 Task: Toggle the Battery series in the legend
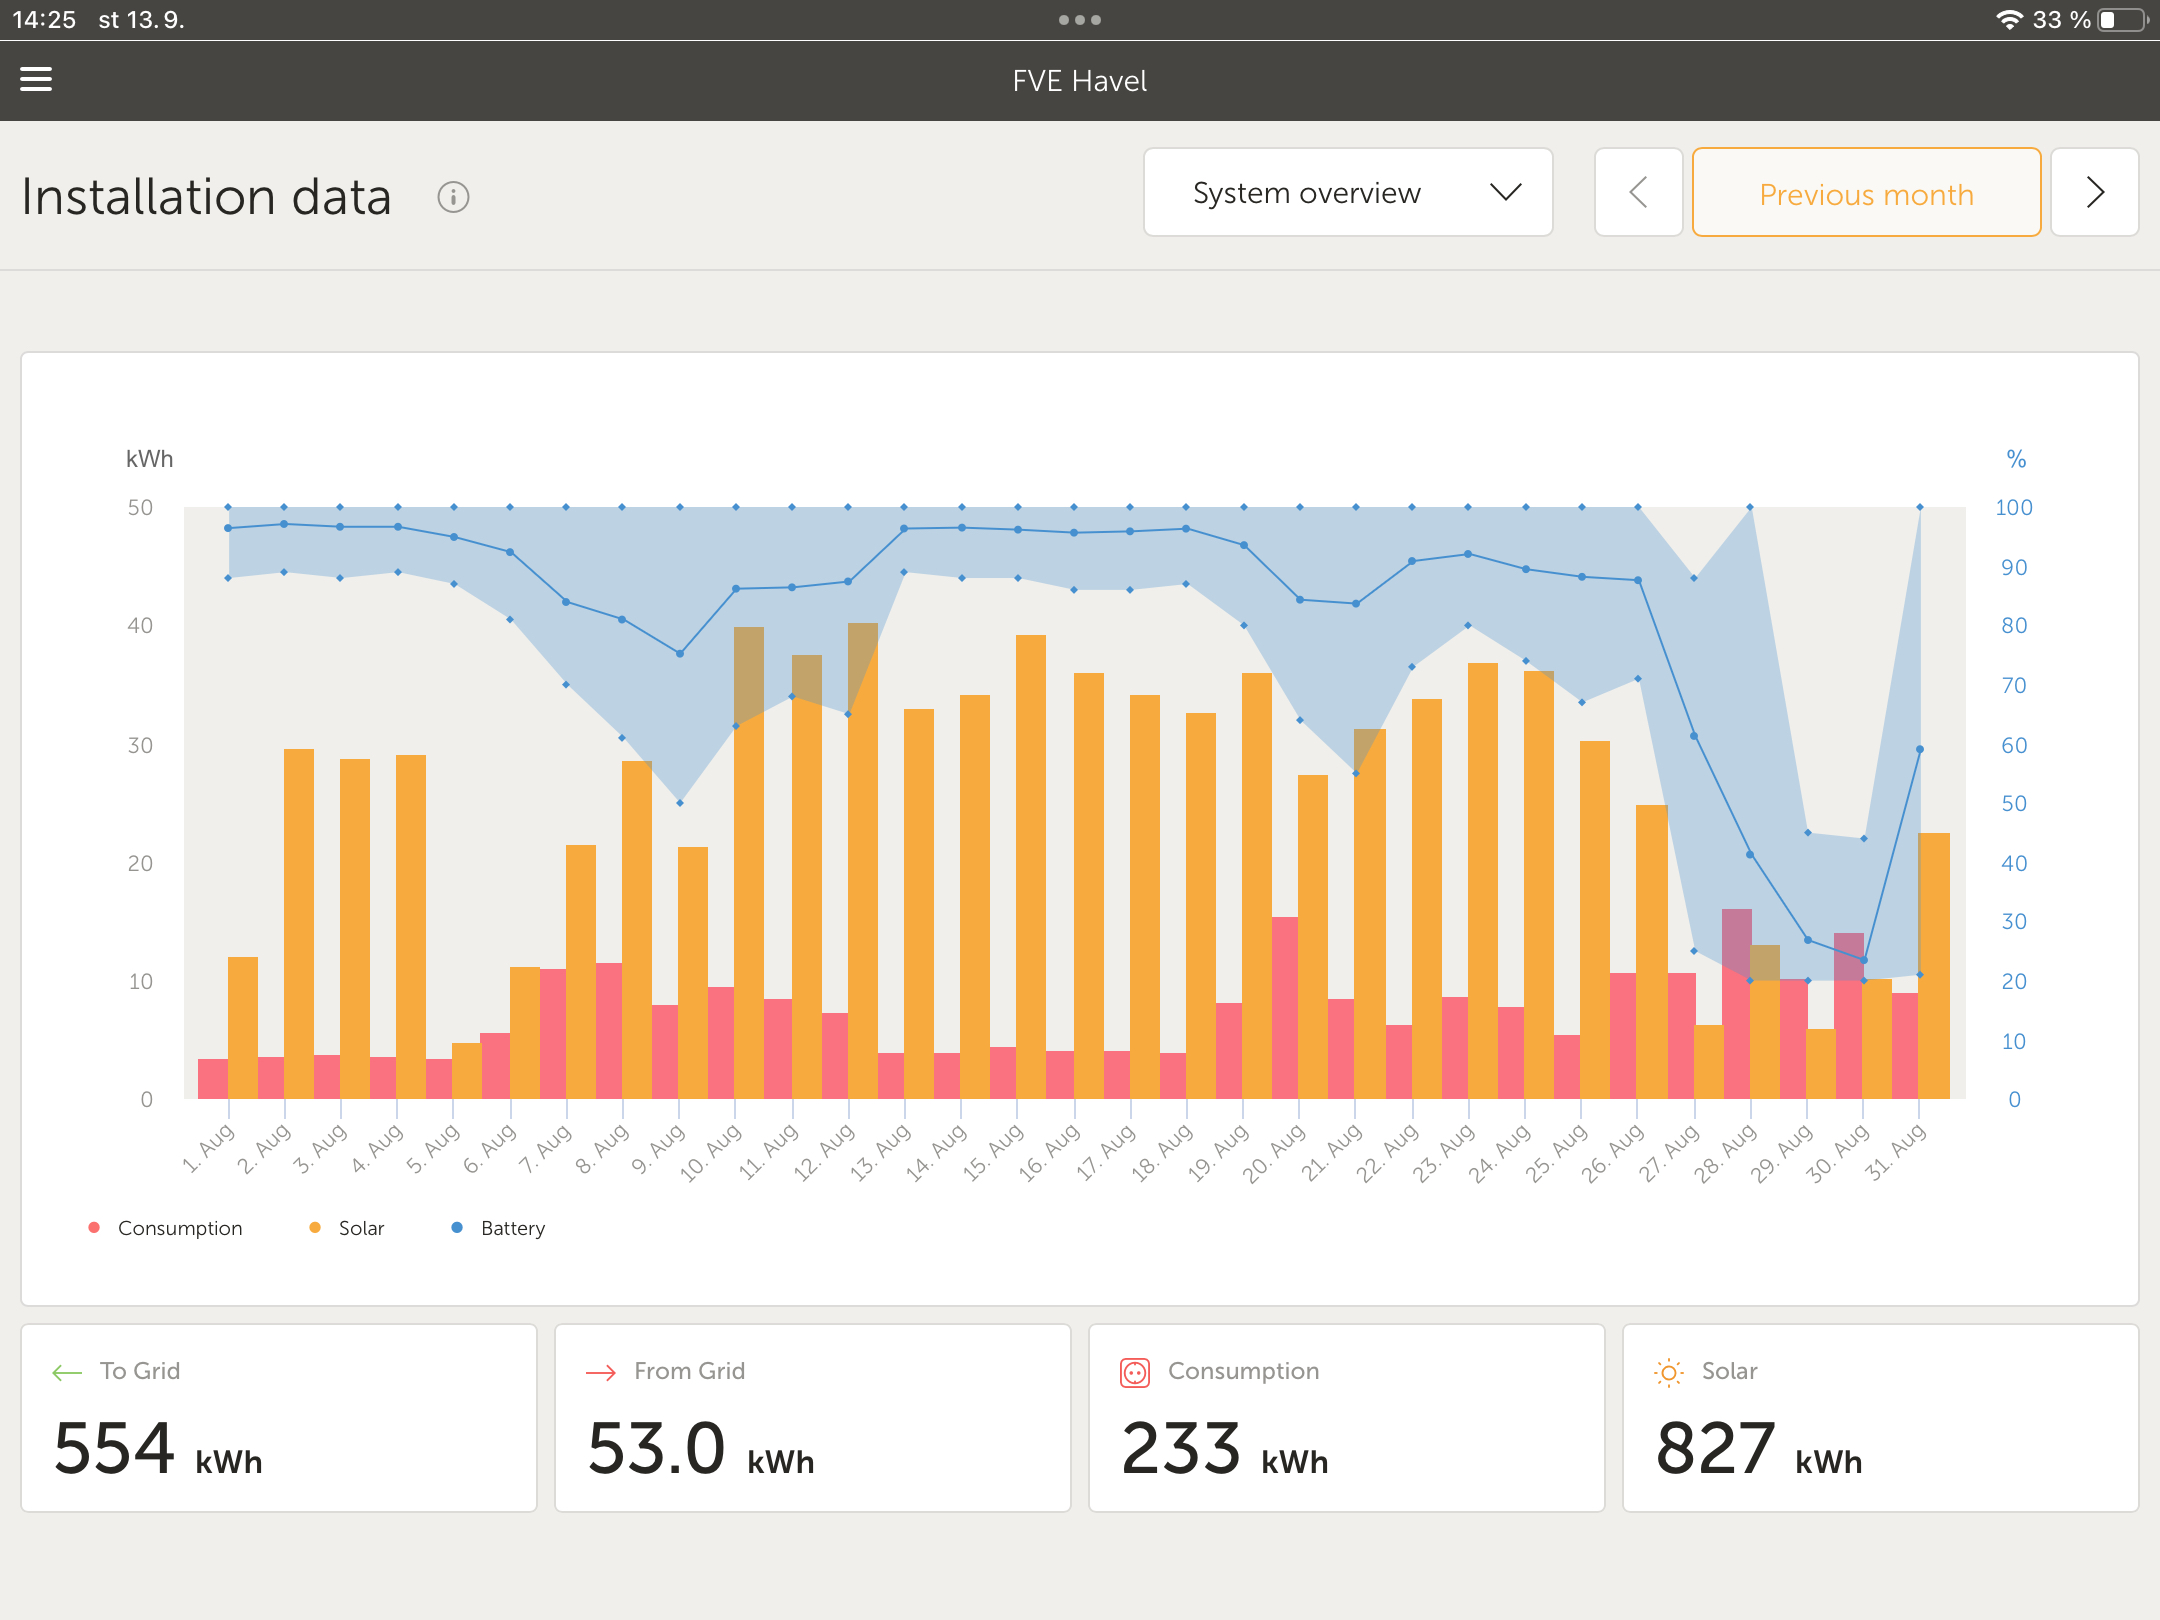[x=498, y=1228]
